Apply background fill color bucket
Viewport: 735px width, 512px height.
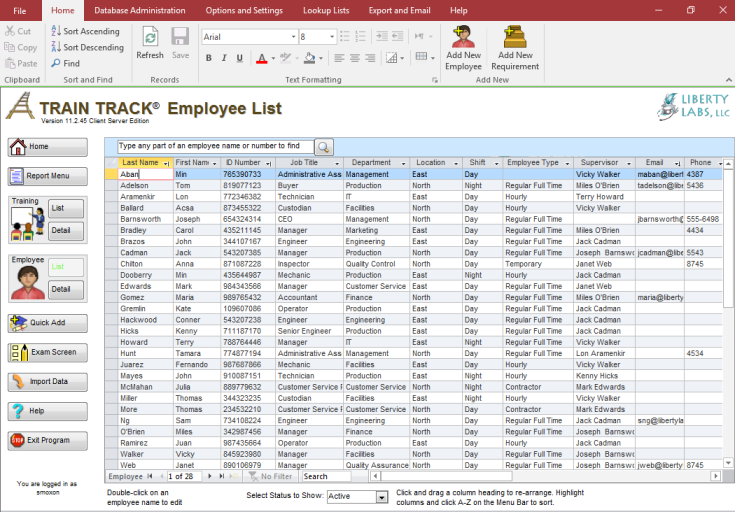[309, 58]
